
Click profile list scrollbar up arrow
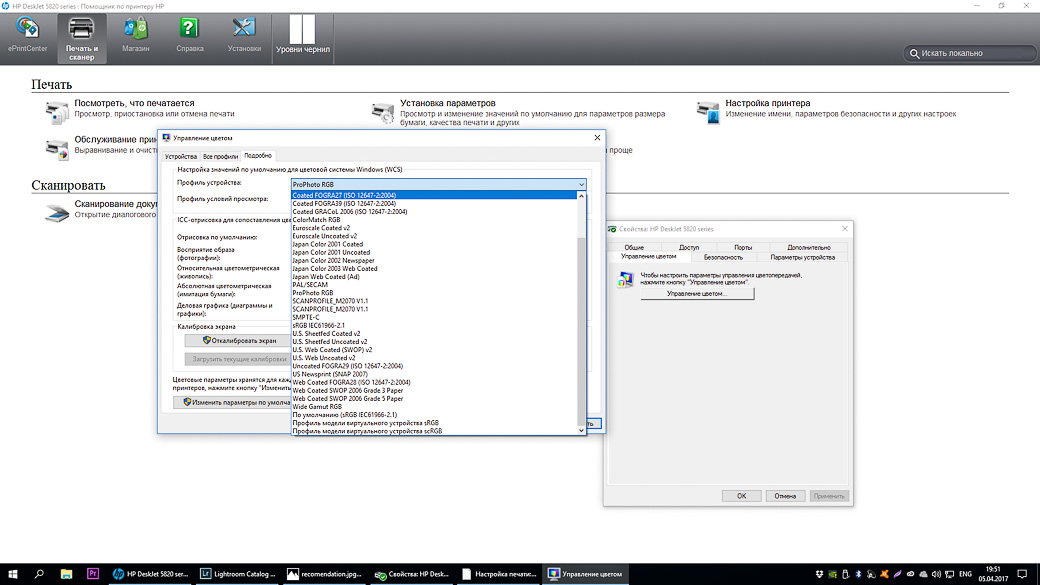pos(582,196)
